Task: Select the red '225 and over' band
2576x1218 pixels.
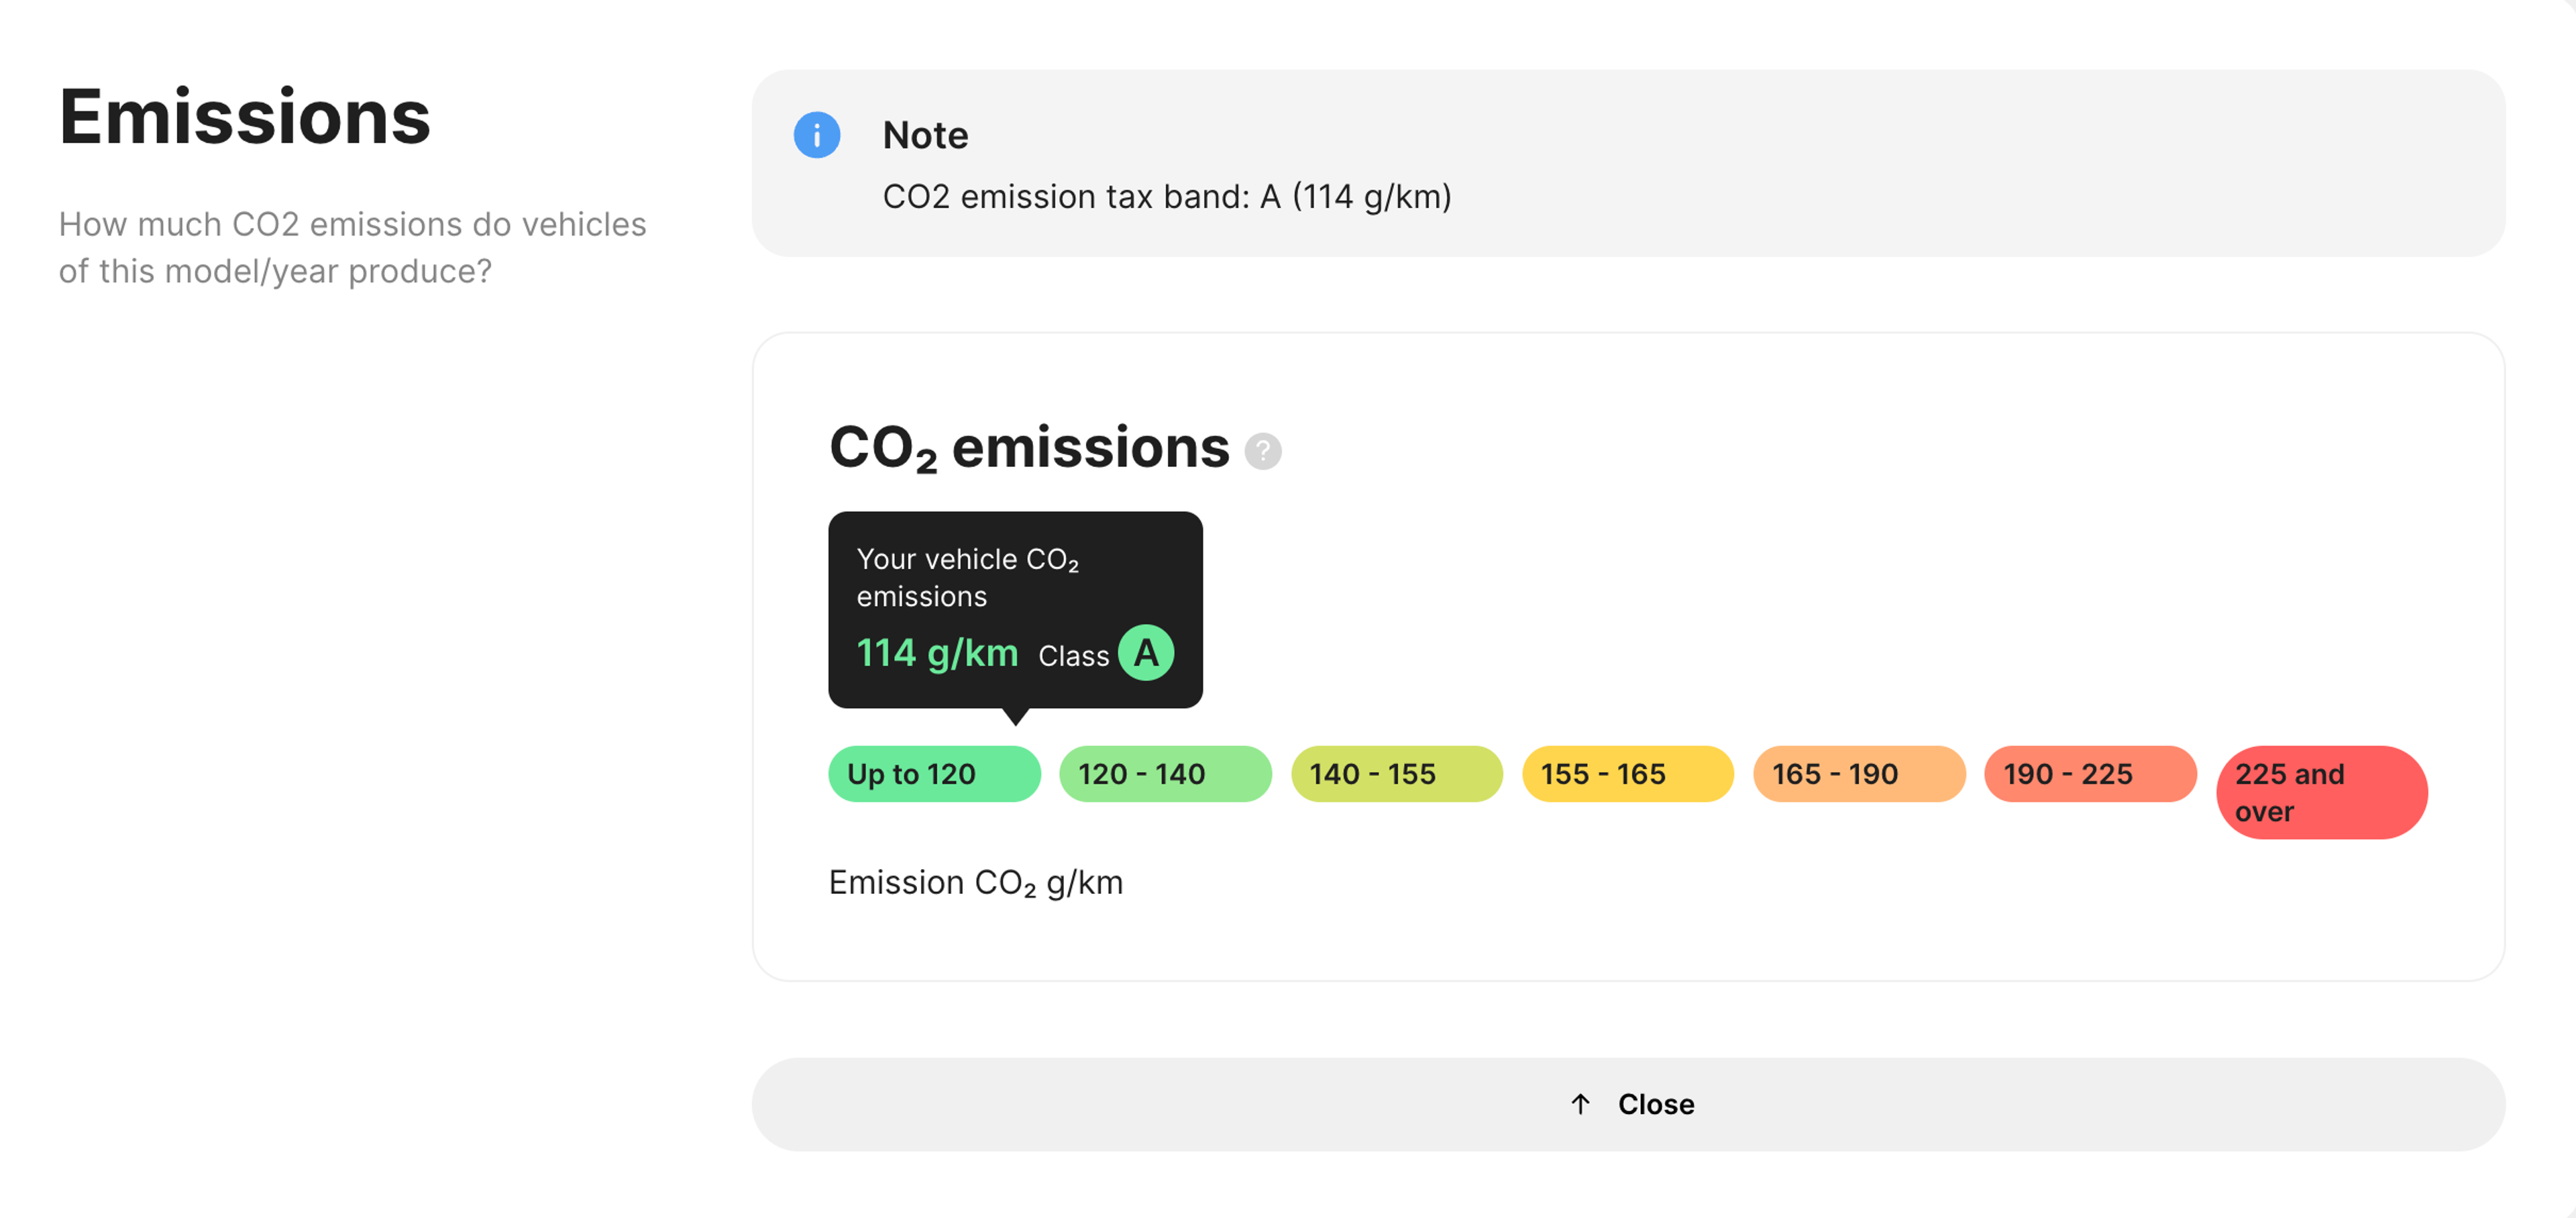Action: click(2320, 792)
